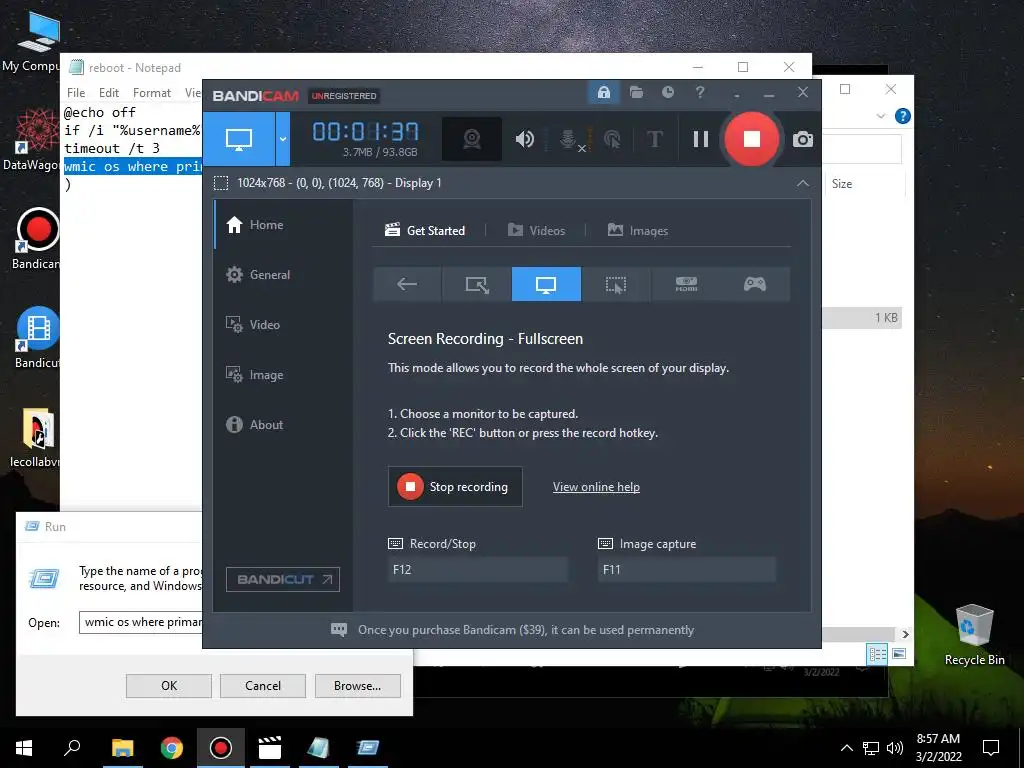The width and height of the screenshot is (1024, 768).
Task: Click OK in the Run dialog
Action: click(x=168, y=686)
